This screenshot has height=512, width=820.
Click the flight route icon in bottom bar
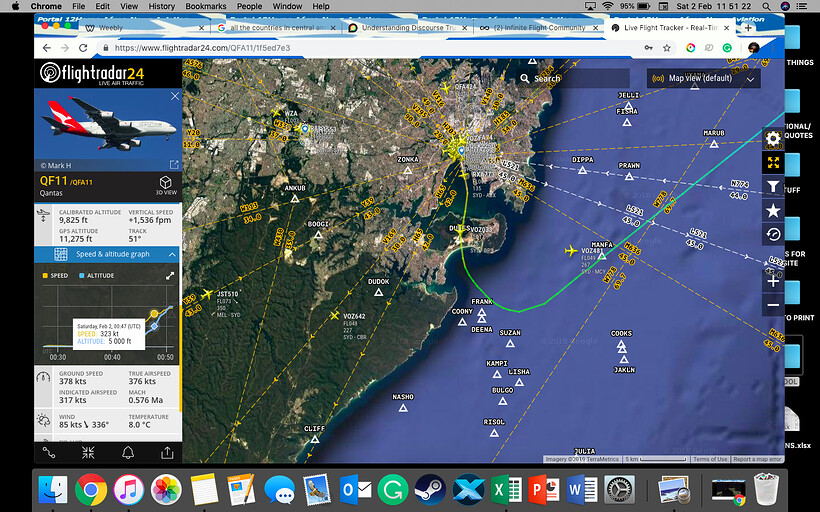49,453
